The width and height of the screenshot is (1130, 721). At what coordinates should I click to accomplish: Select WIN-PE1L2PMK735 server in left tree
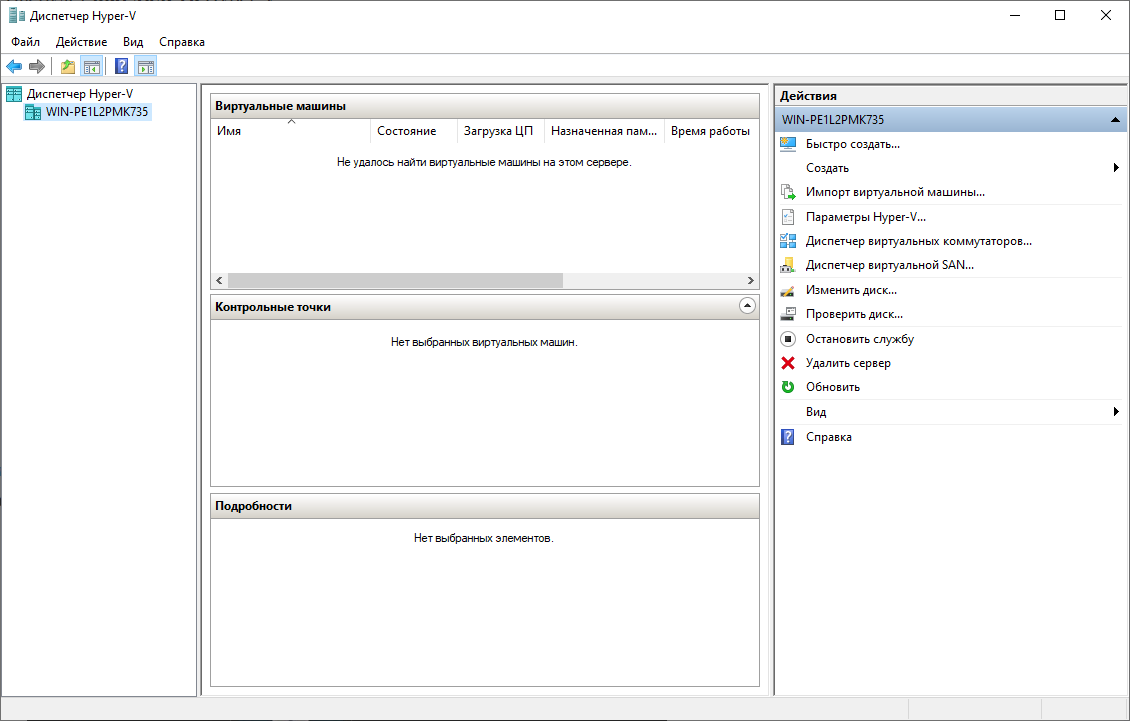[97, 112]
